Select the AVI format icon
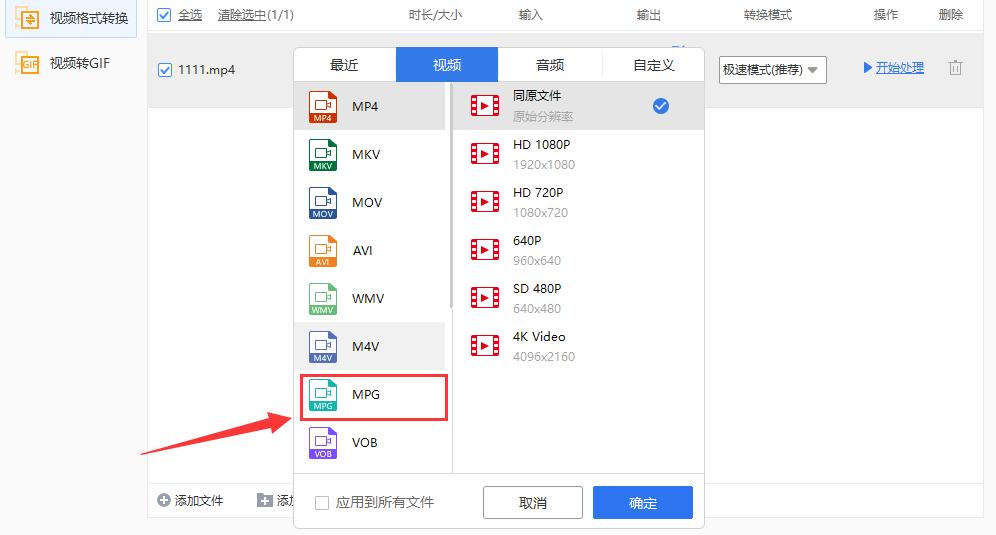996x535 pixels. coord(323,251)
